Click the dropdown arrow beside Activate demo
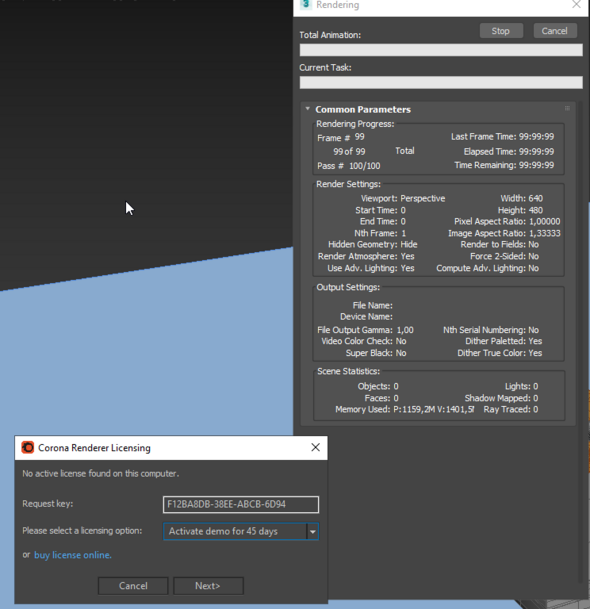590x609 pixels. (x=312, y=532)
